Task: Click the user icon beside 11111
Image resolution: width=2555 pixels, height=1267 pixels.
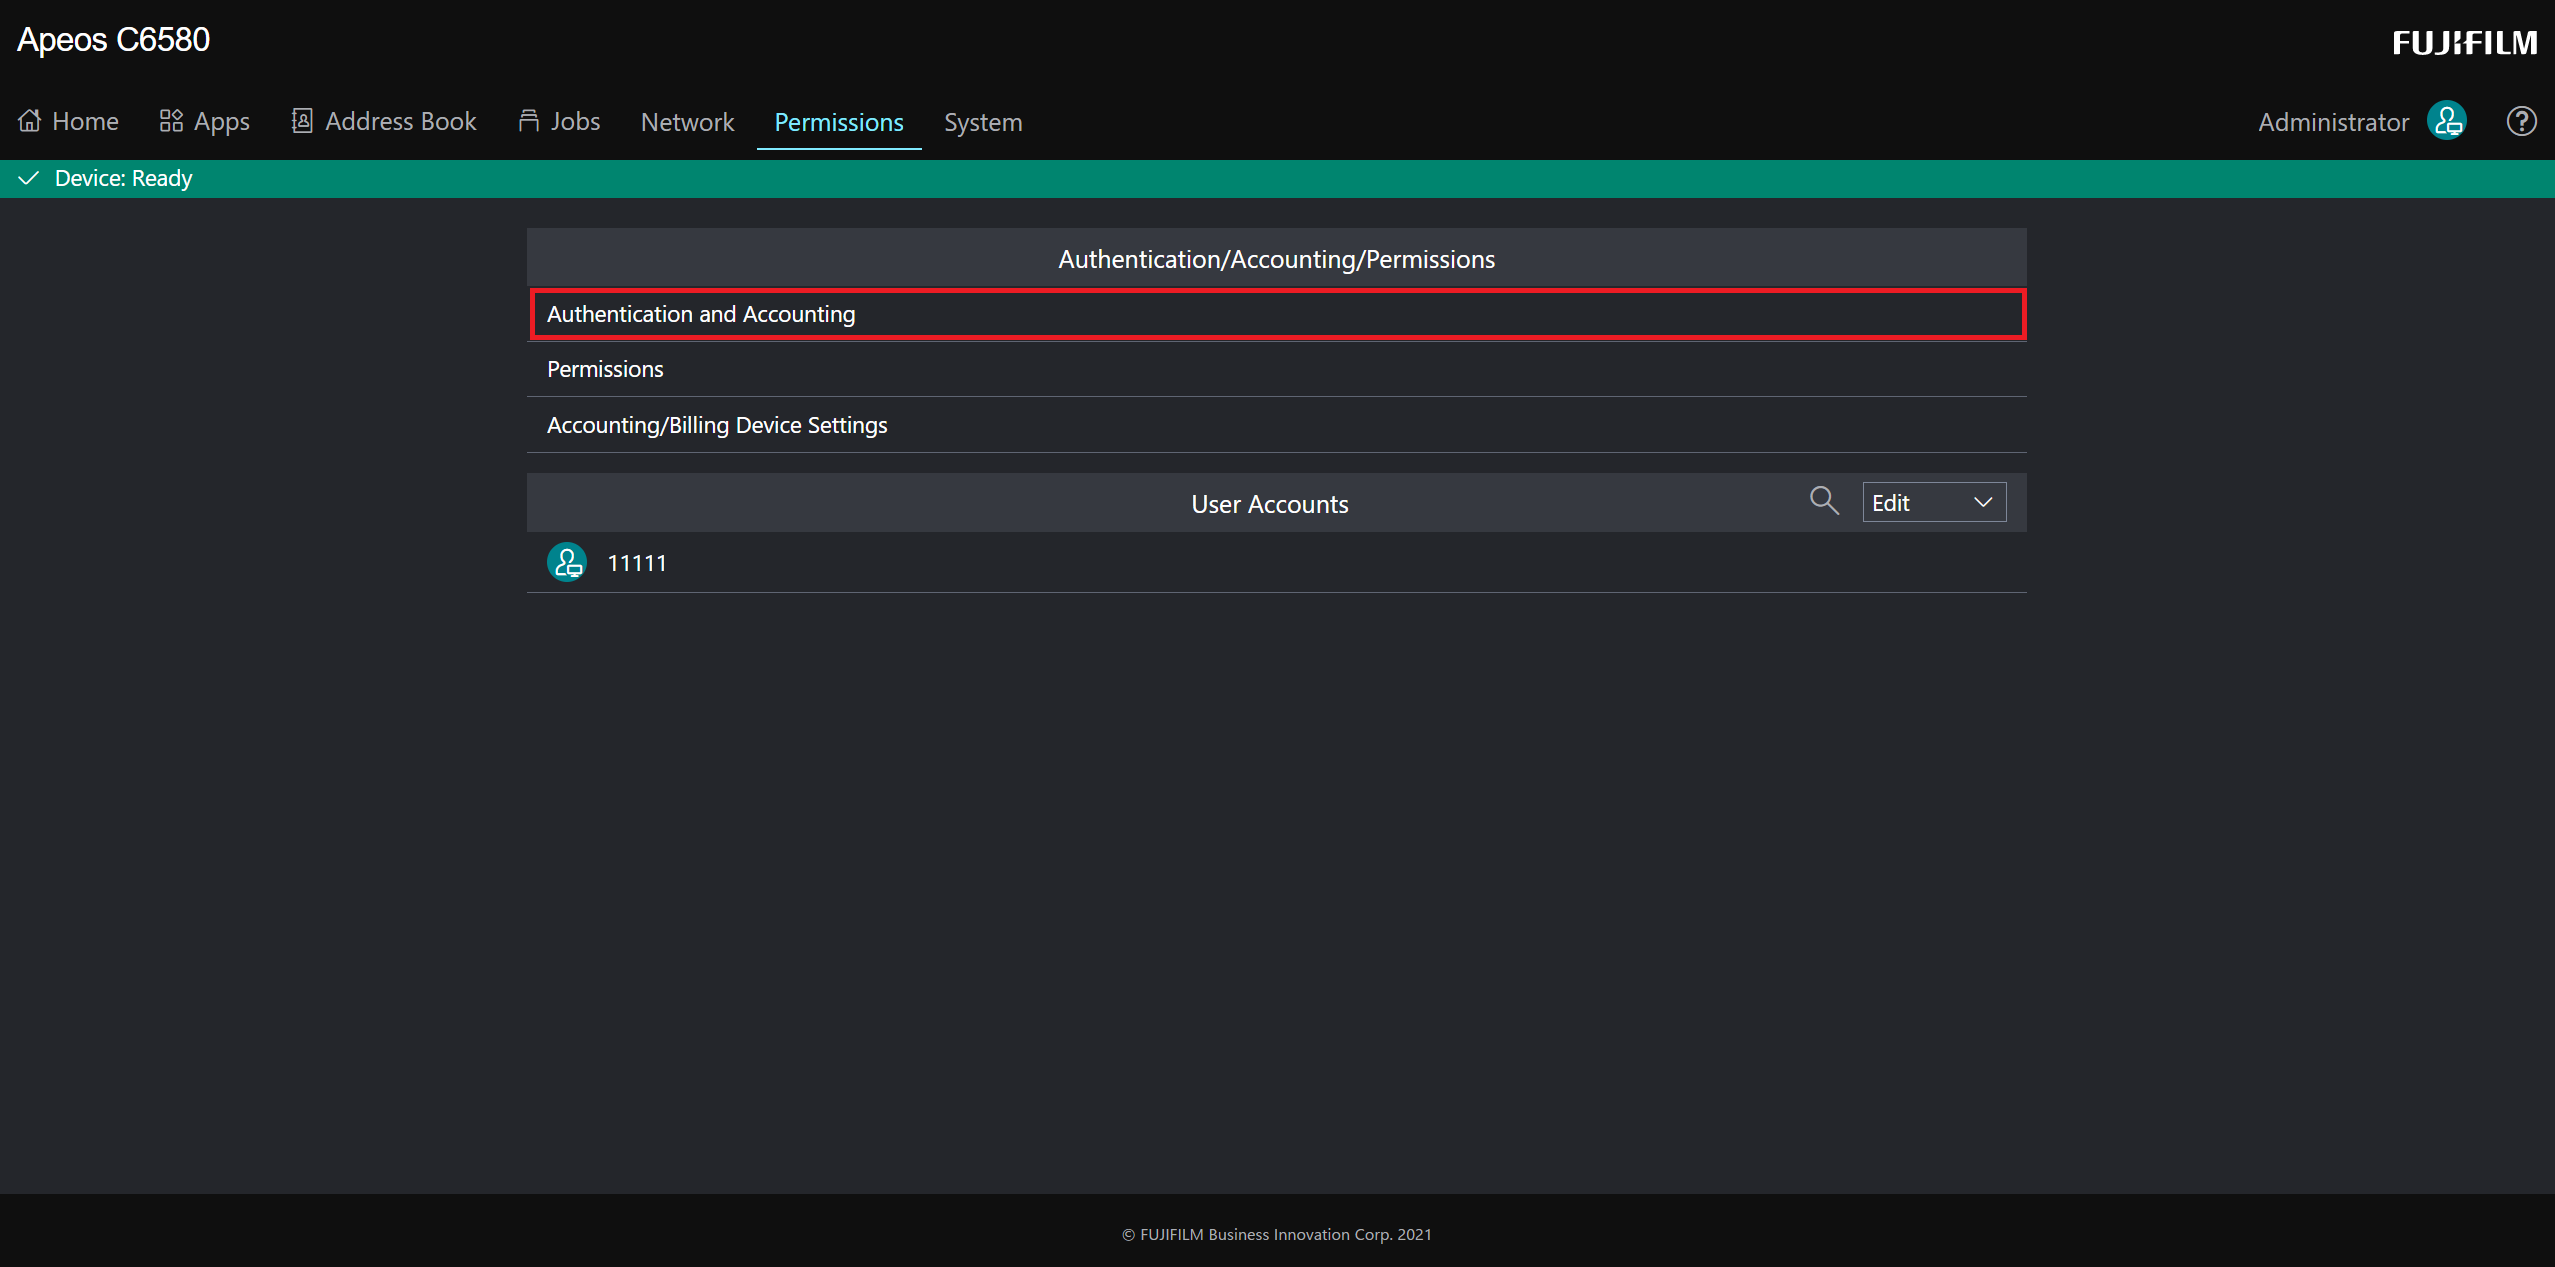Action: [x=567, y=563]
